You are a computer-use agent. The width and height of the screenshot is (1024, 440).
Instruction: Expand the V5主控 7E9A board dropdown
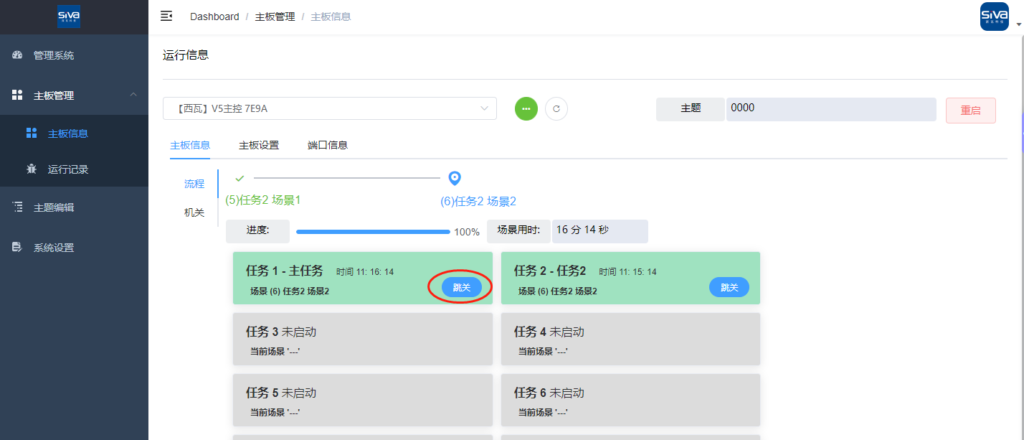coord(329,108)
